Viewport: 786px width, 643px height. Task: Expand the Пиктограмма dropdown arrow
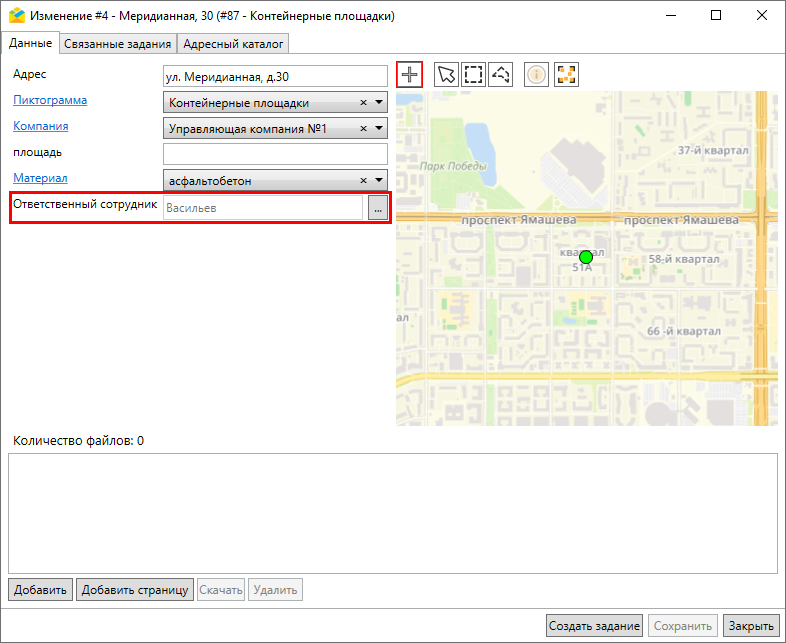pyautogui.click(x=379, y=103)
